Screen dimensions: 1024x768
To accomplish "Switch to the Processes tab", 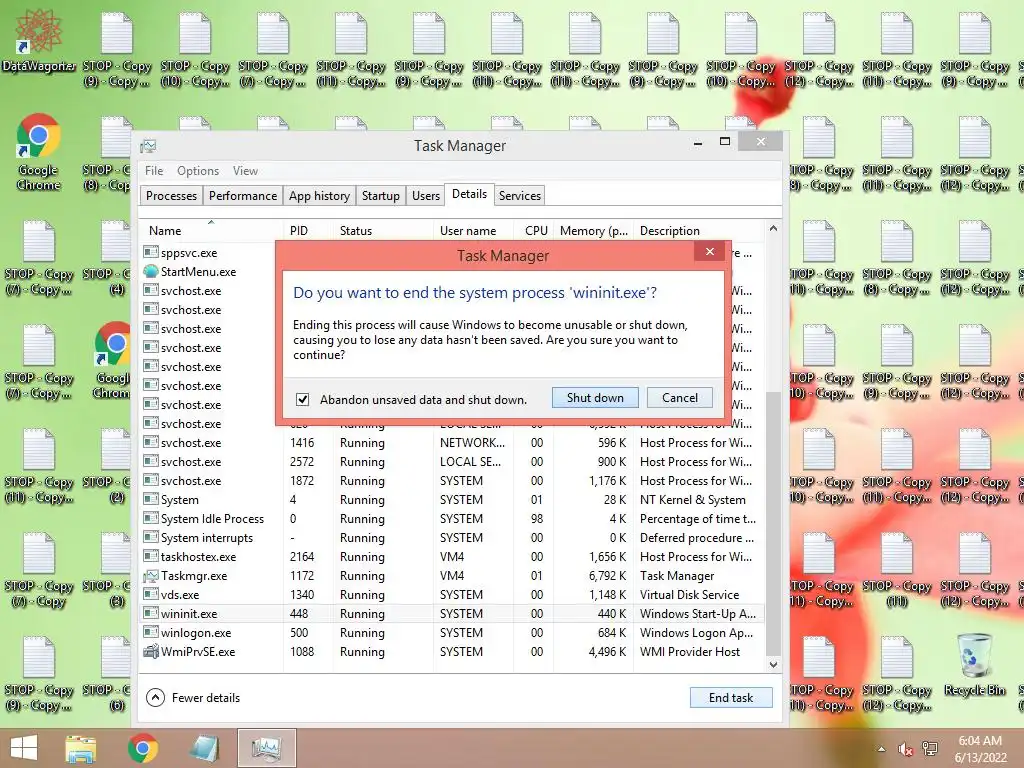I will click(x=171, y=196).
